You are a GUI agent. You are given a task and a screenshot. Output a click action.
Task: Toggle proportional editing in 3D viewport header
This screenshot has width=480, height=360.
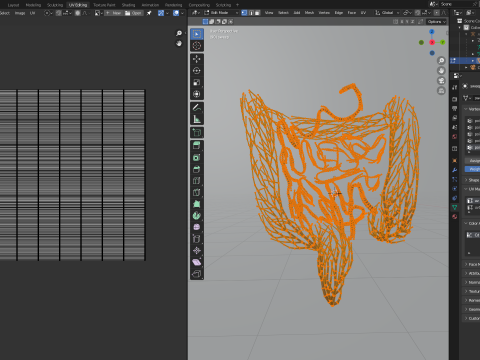[x=437, y=13]
